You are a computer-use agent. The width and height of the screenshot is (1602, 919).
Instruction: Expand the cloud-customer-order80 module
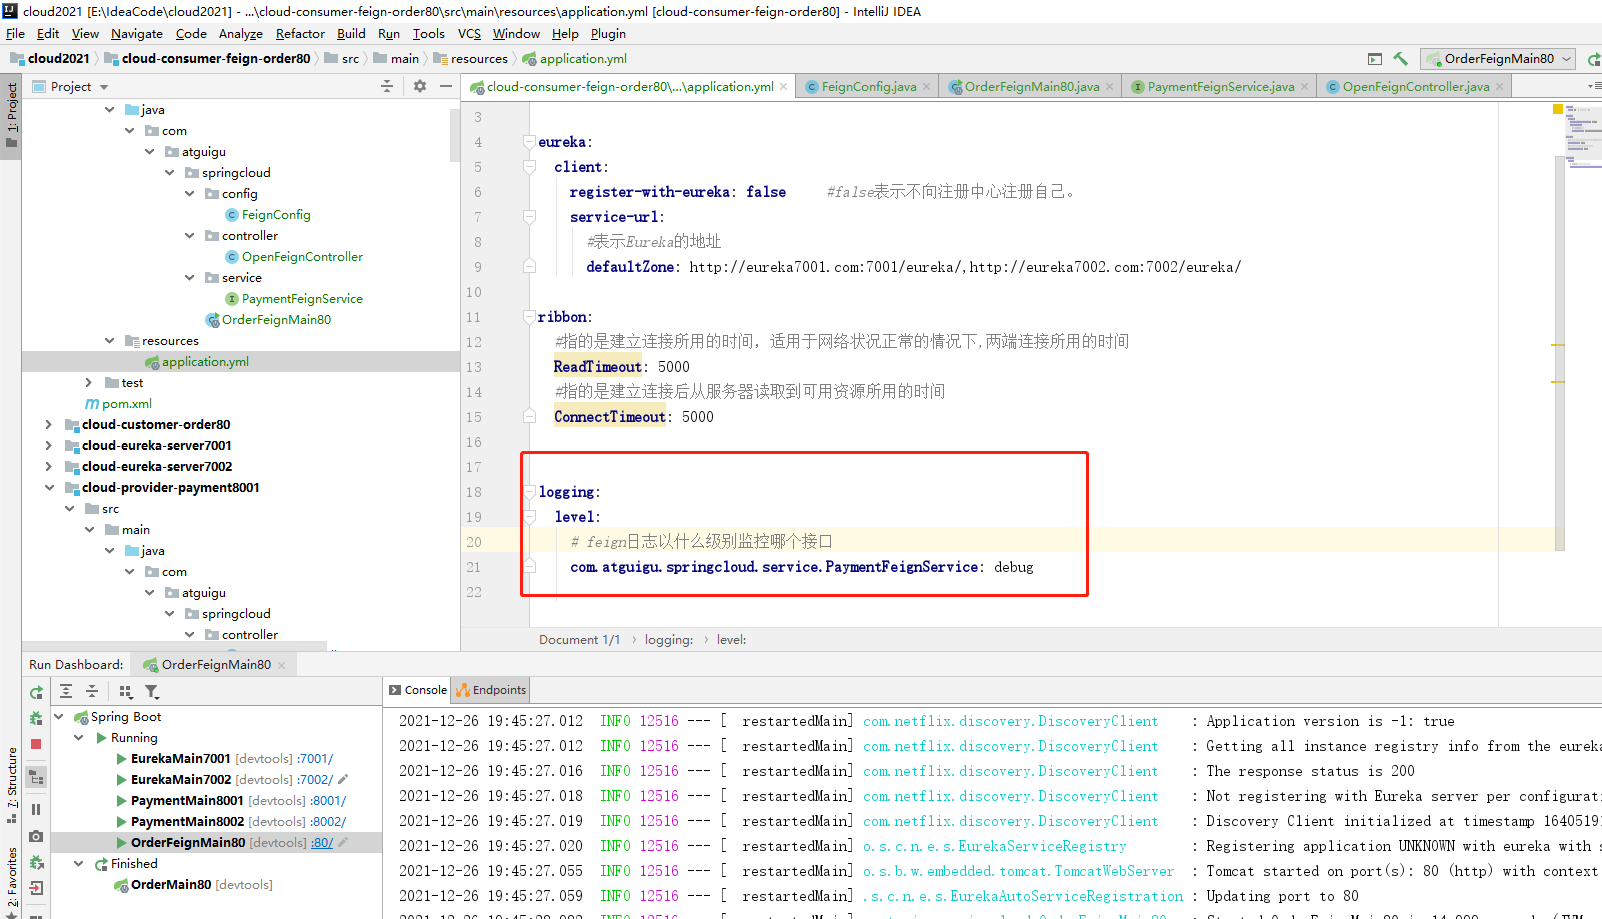point(48,425)
